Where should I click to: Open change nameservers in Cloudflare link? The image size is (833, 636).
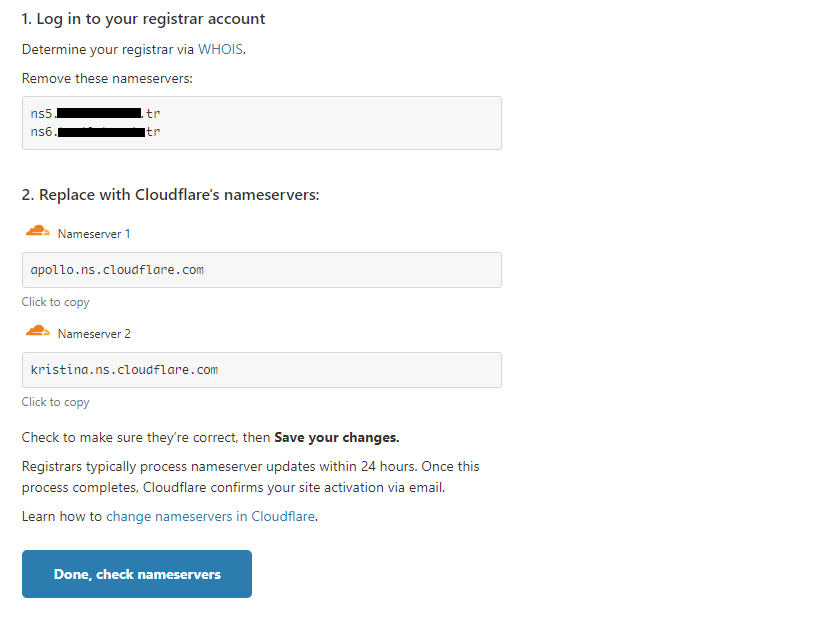pyautogui.click(x=211, y=516)
